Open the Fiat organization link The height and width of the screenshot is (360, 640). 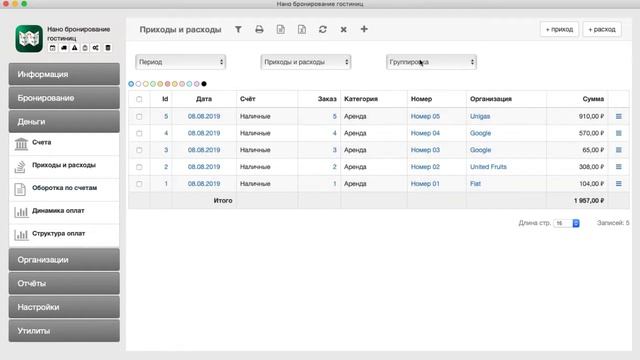tap(476, 184)
